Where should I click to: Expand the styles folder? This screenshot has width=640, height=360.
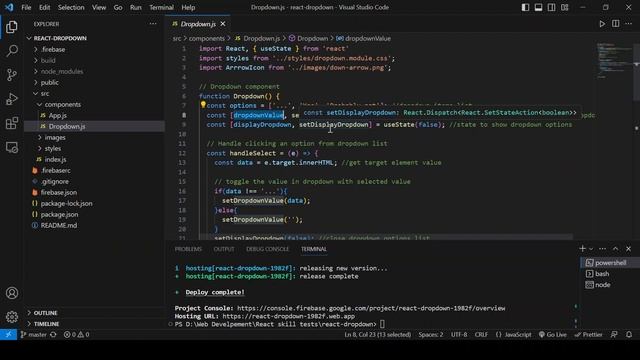click(53, 148)
